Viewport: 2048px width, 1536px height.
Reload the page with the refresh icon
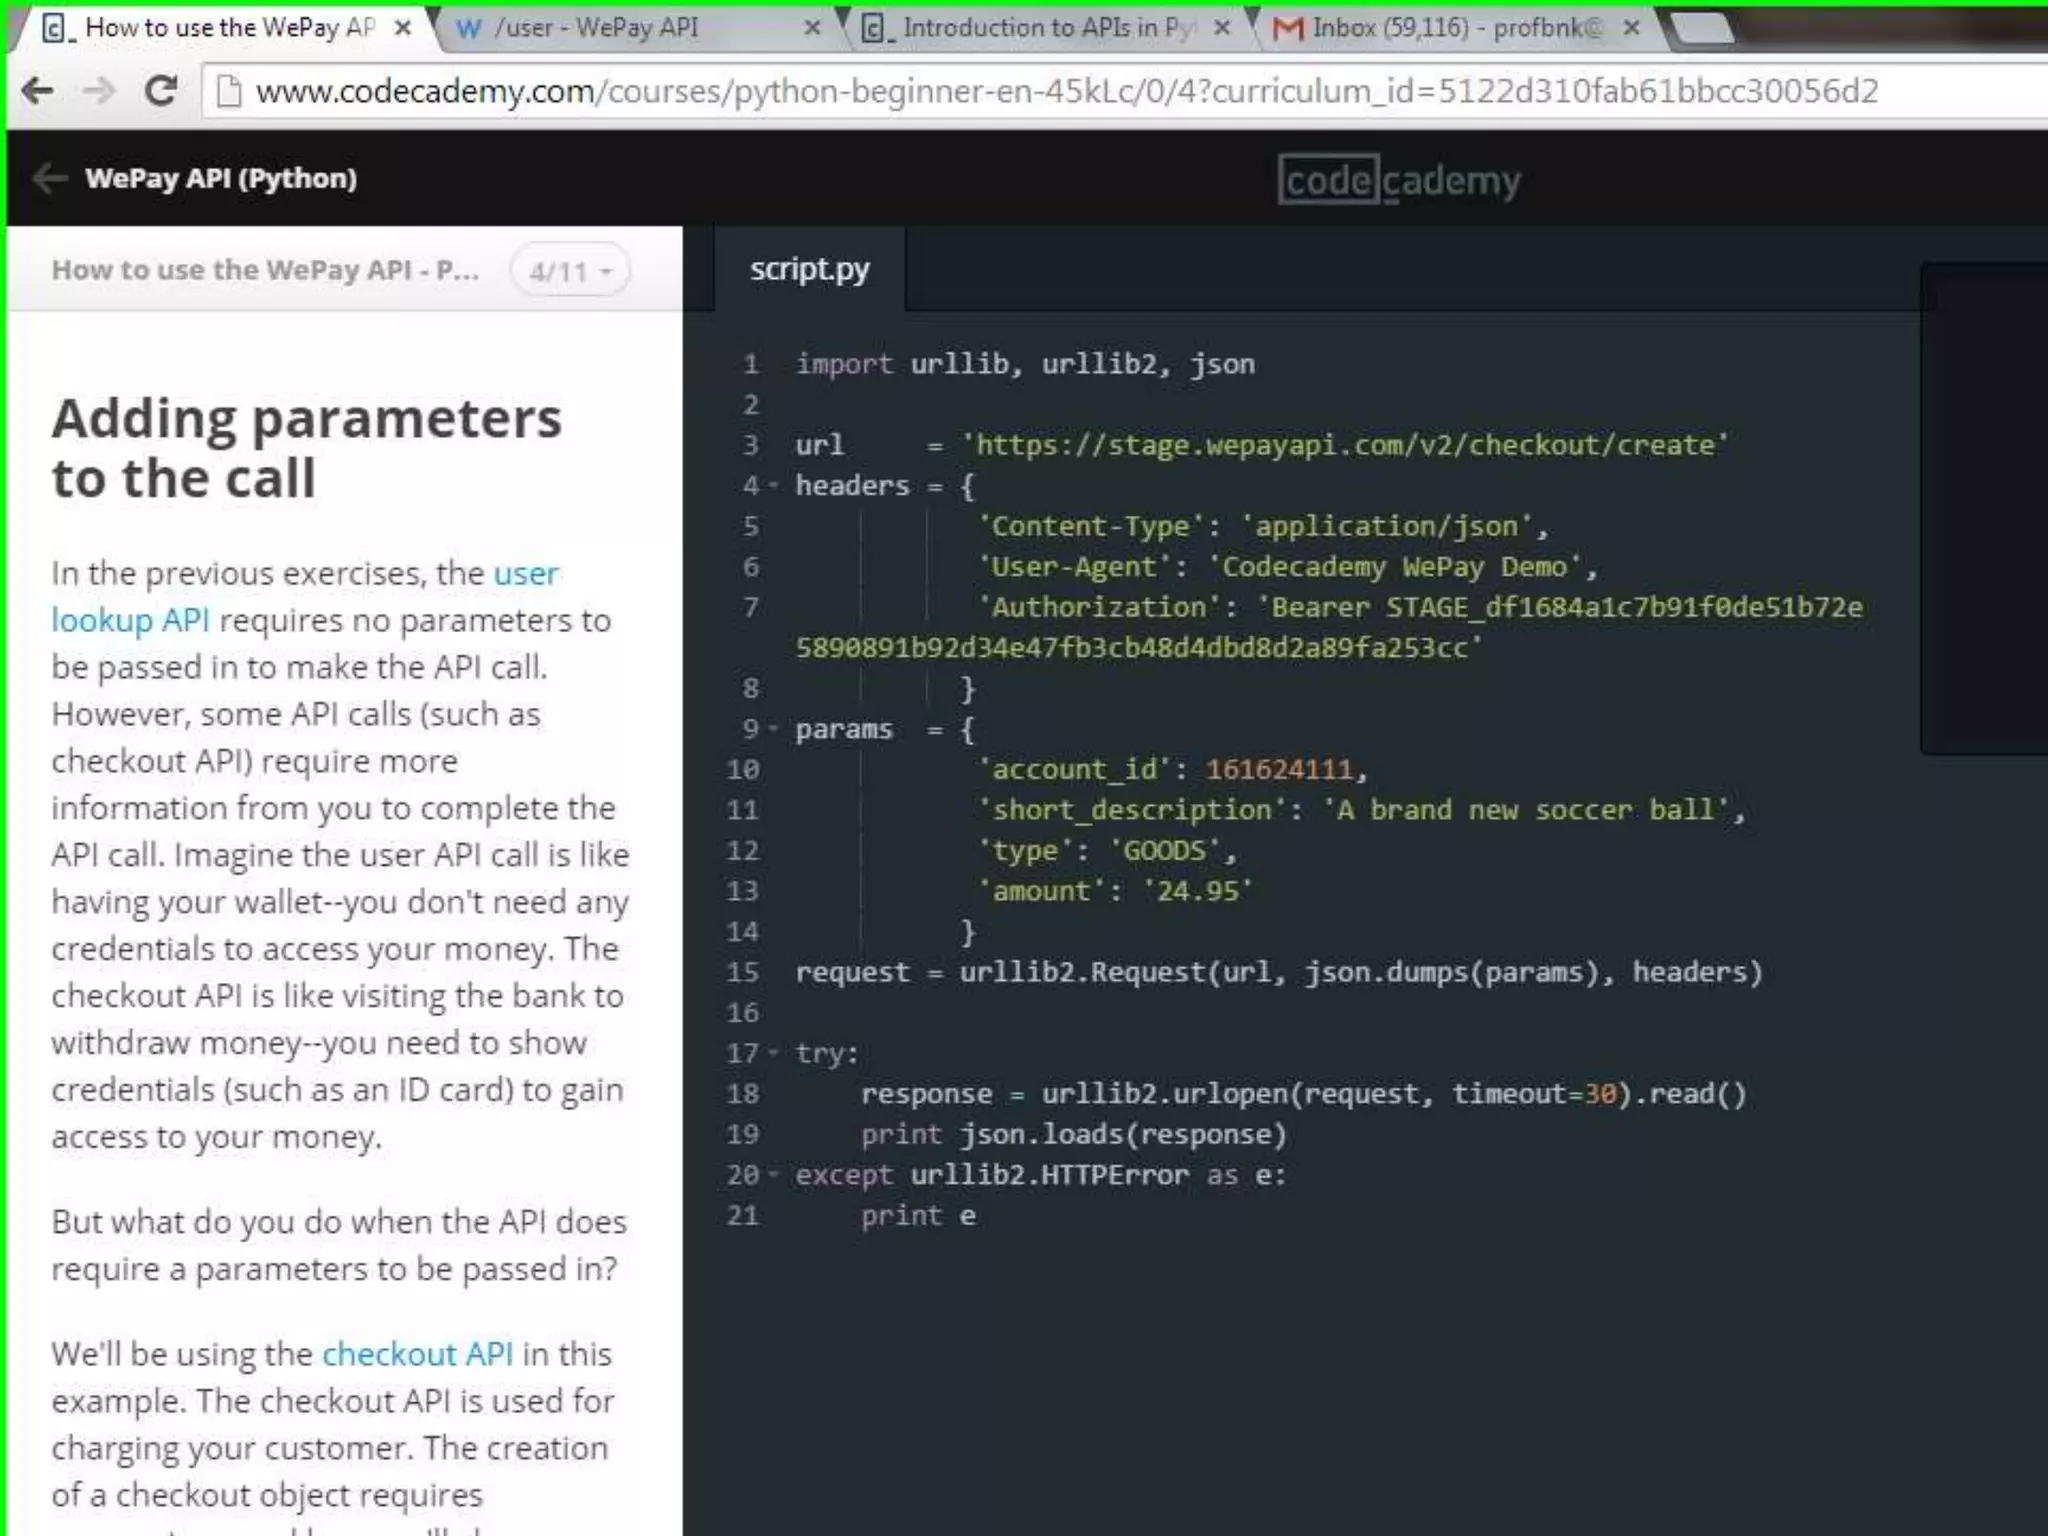[161, 91]
